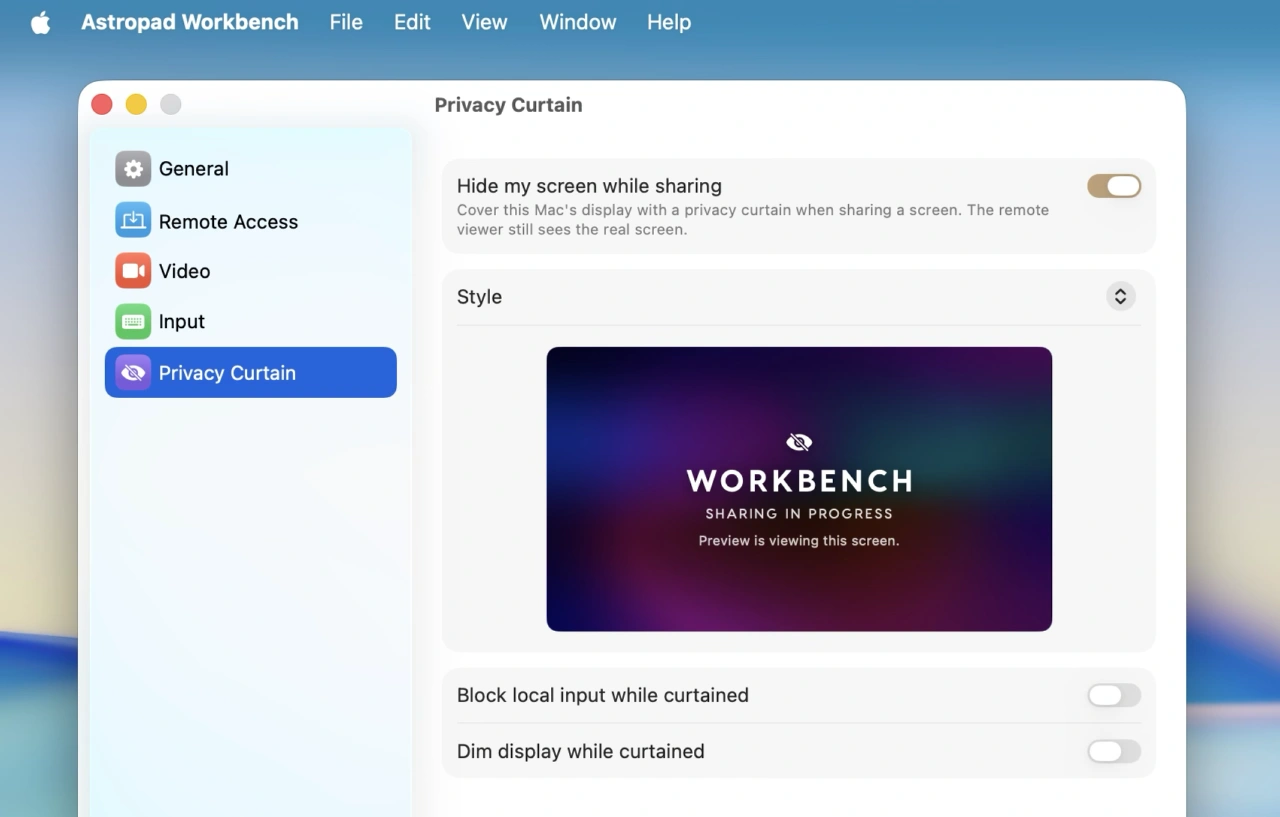Click the Video camera icon
This screenshot has width=1280, height=817.
tap(133, 271)
